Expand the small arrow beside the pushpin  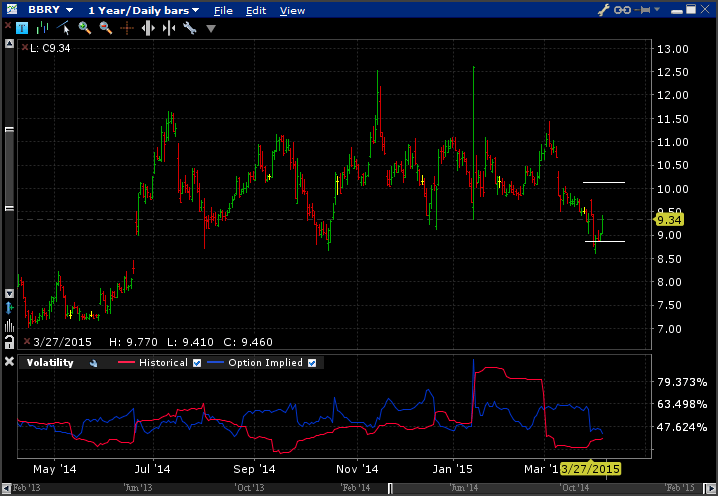pos(658,9)
